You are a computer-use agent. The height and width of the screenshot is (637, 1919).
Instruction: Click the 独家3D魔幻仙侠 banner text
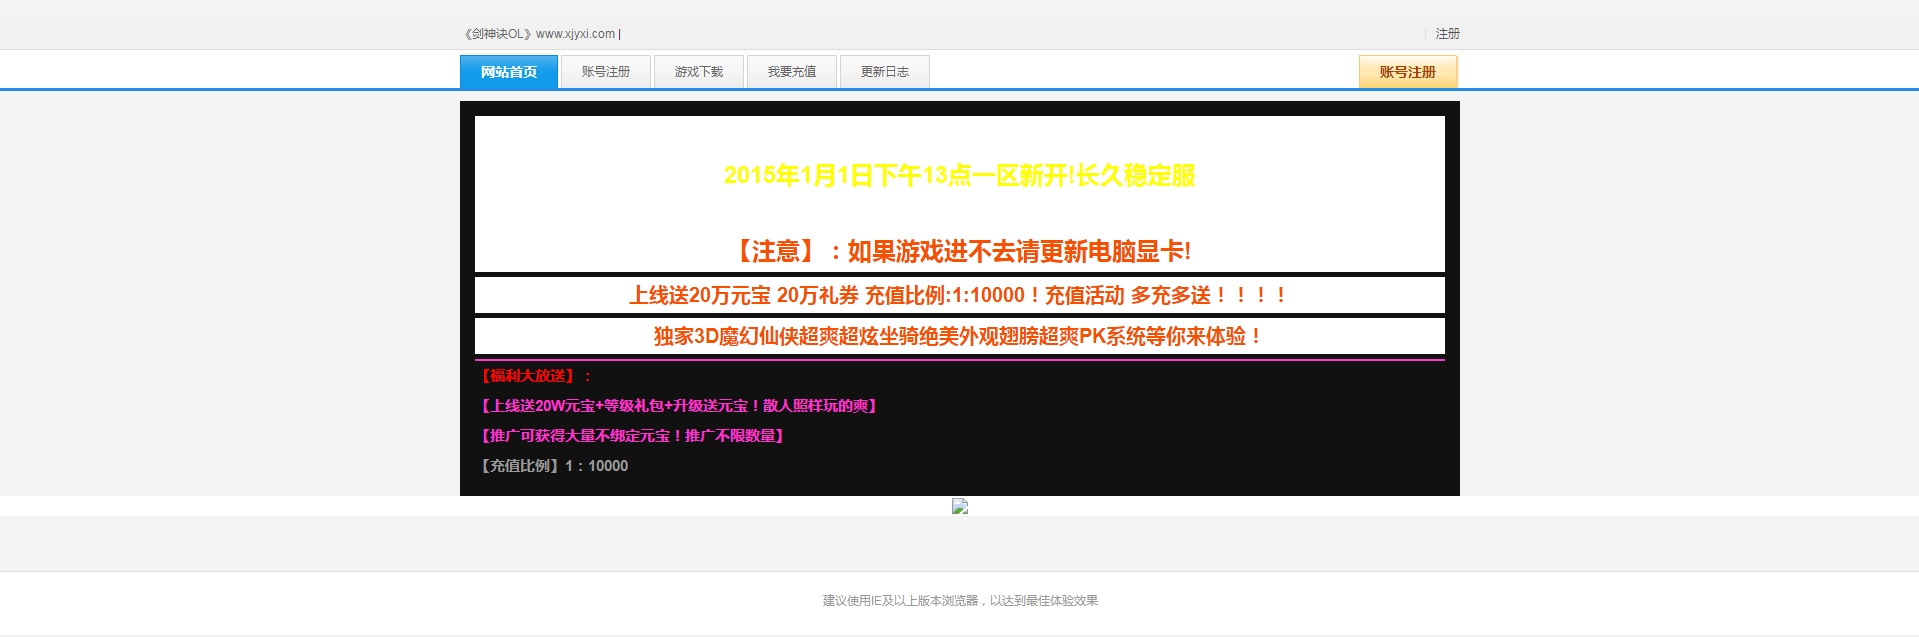pyautogui.click(x=959, y=336)
